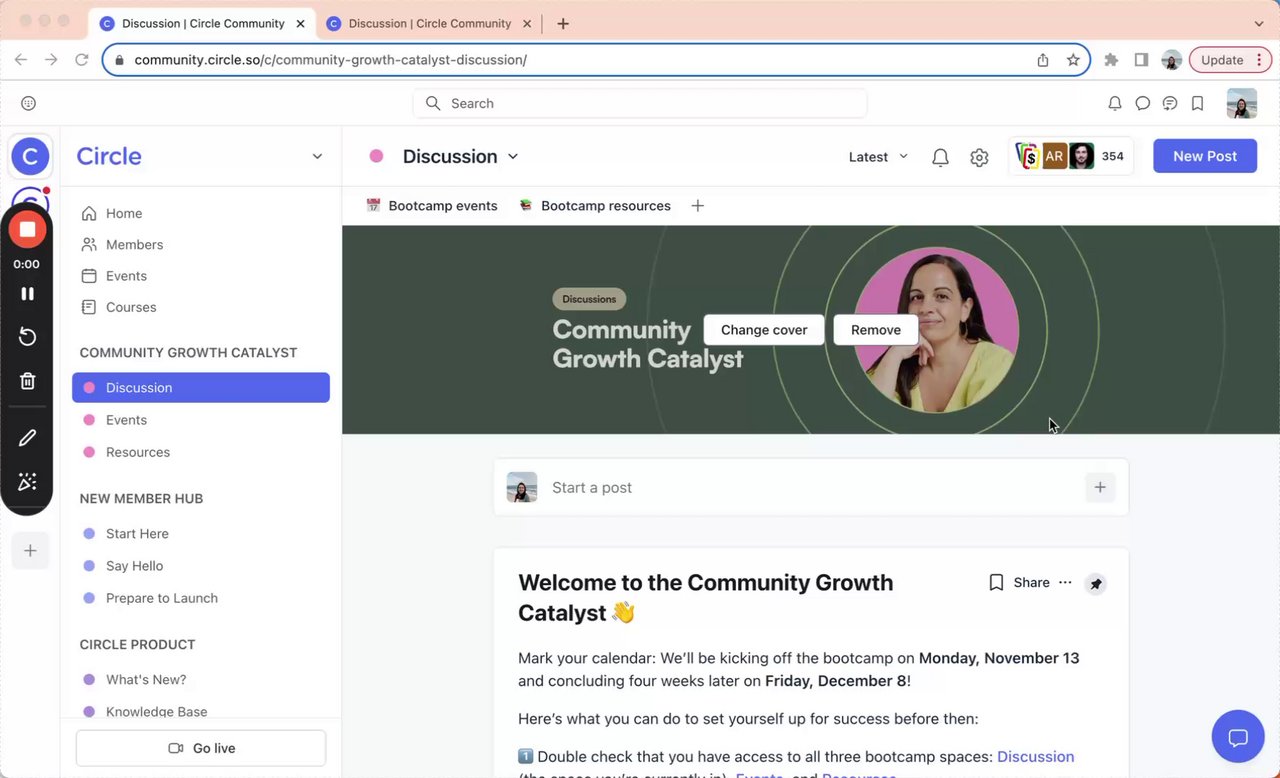The image size is (1280, 778).
Task: Bookmark the Welcome post
Action: click(x=996, y=582)
